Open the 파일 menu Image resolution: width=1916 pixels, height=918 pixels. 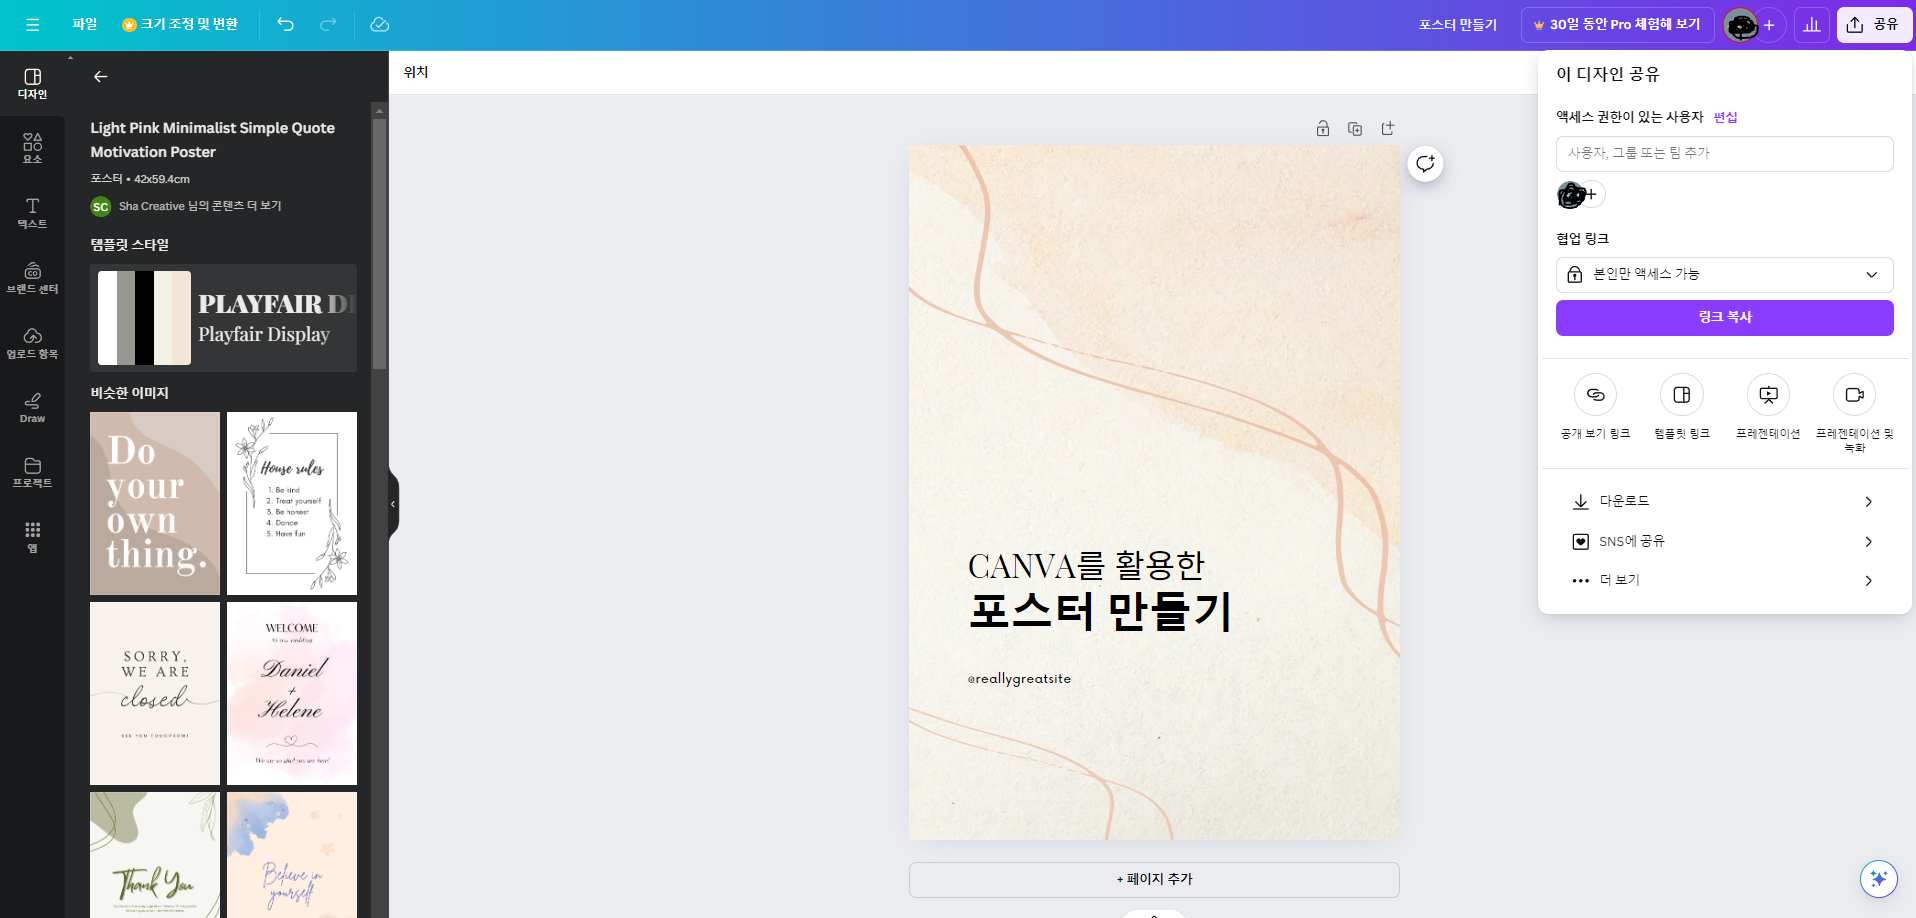(85, 24)
